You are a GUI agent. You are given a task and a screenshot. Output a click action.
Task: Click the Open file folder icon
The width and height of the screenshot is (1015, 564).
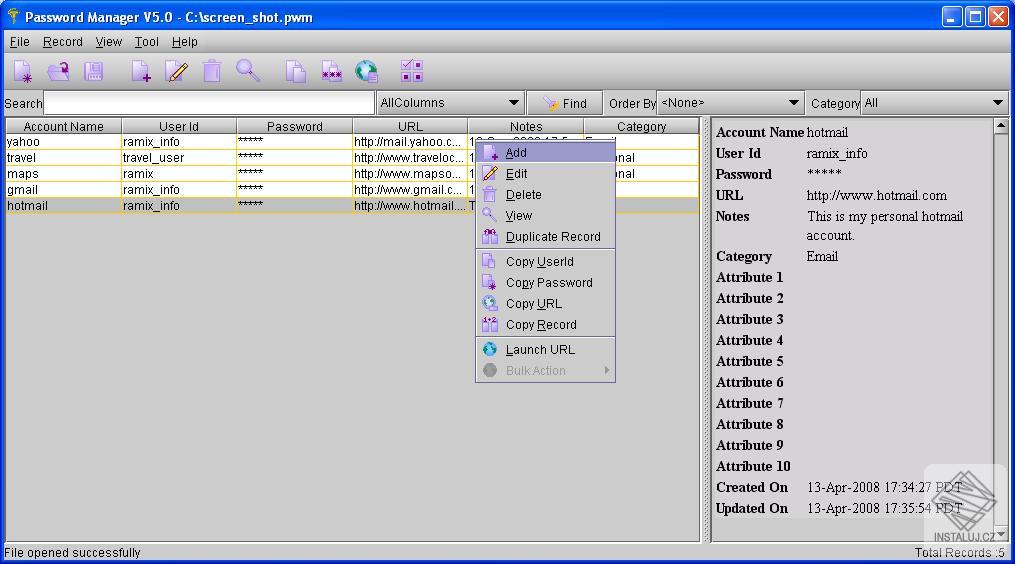[58, 71]
